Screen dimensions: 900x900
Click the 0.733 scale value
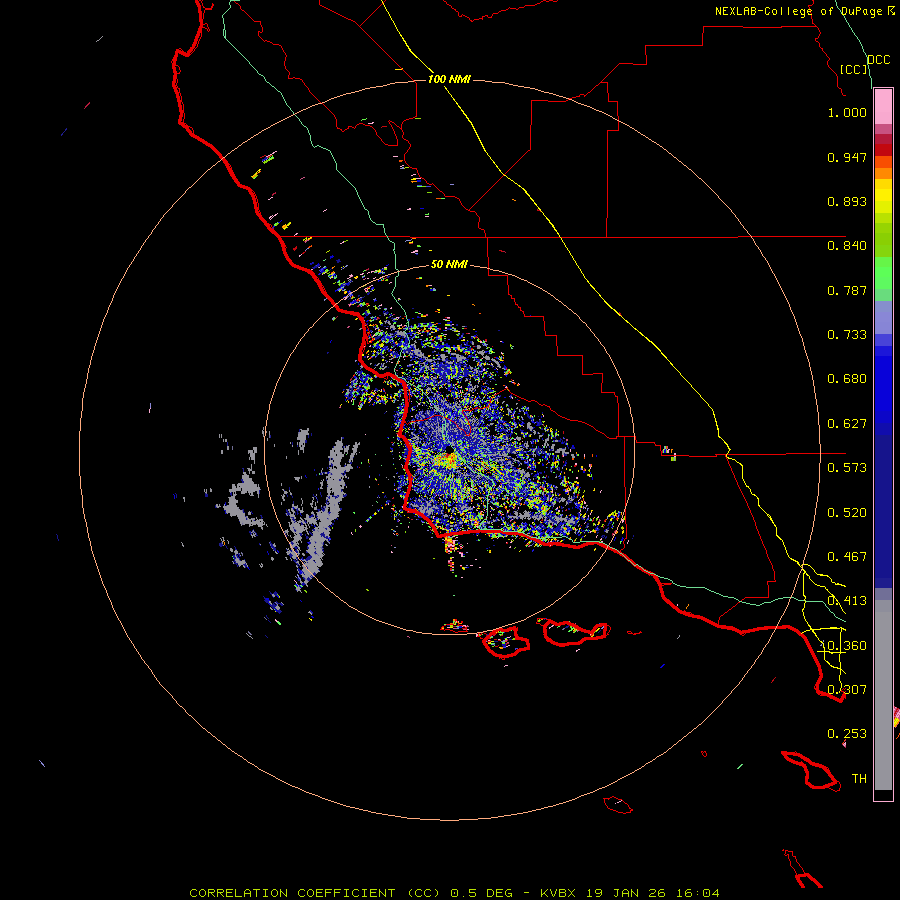(x=847, y=335)
